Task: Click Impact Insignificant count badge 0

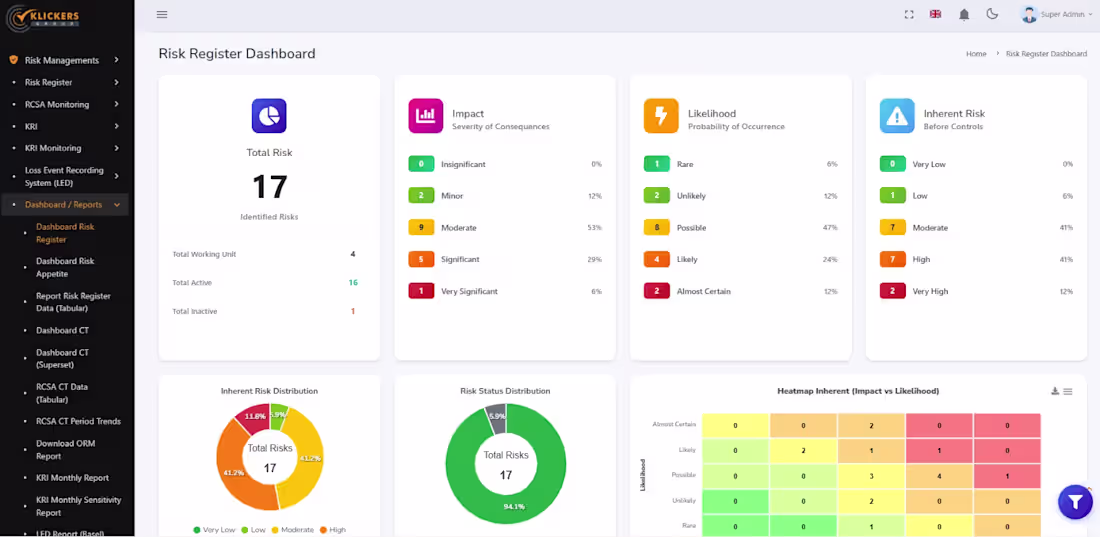Action: [x=421, y=164]
